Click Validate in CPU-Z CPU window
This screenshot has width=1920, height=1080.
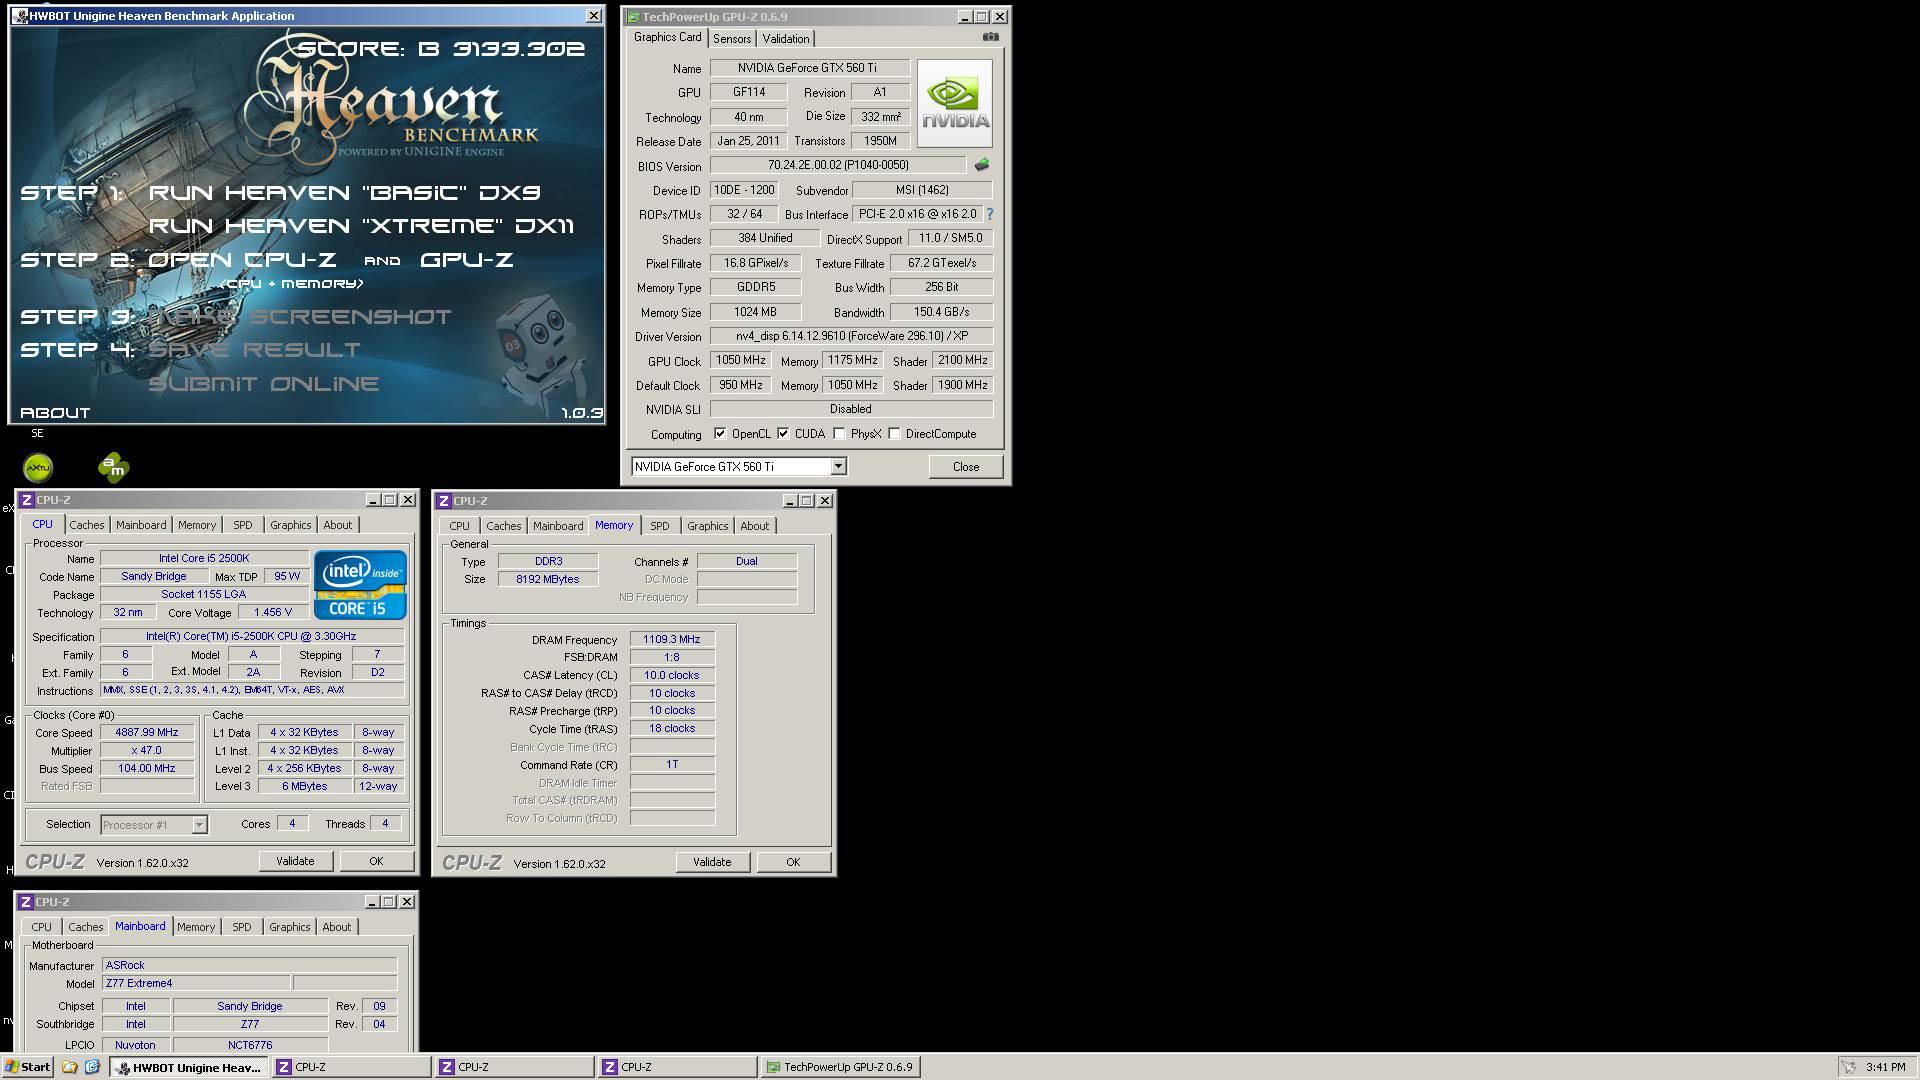click(295, 861)
